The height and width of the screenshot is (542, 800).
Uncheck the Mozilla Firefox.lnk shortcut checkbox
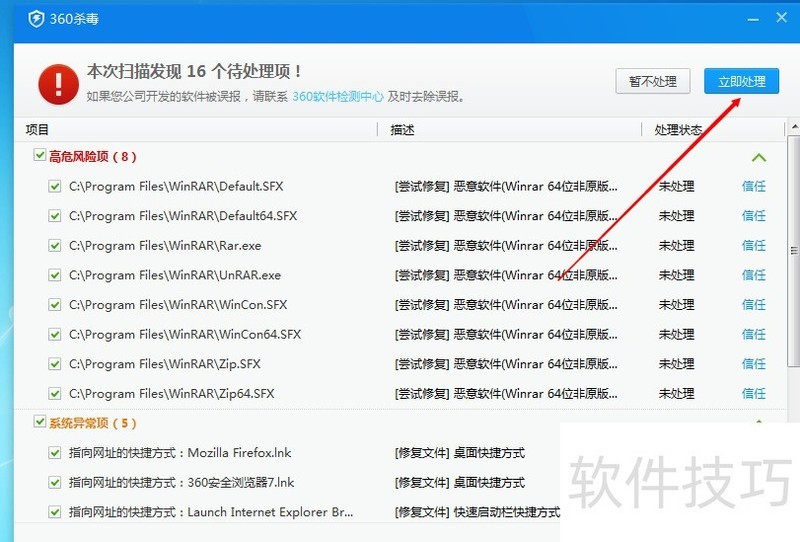click(x=55, y=453)
